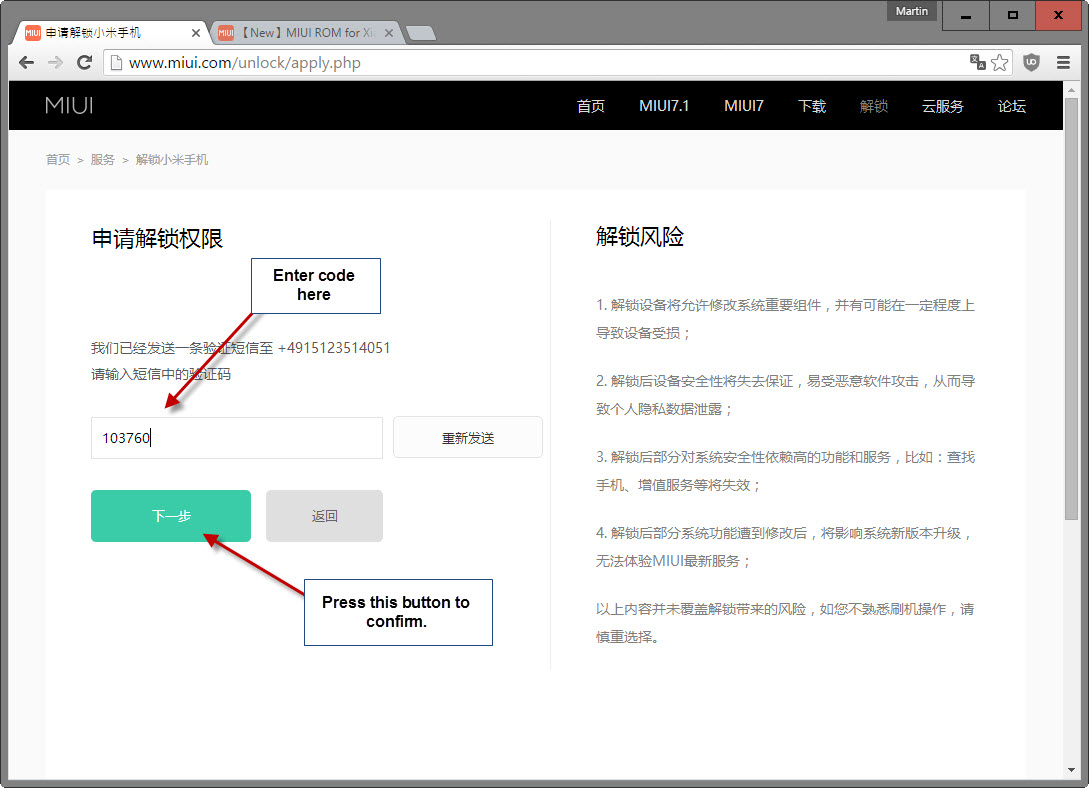Go back with the browser back arrow
Image resolution: width=1089 pixels, height=788 pixels.
click(26, 63)
